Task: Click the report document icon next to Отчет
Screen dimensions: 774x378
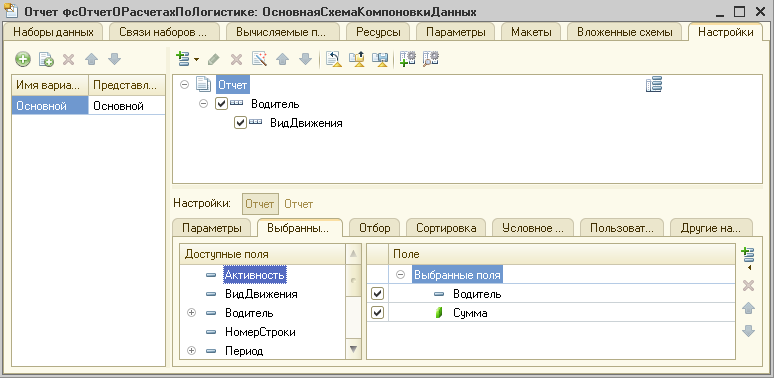Action: click(203, 85)
